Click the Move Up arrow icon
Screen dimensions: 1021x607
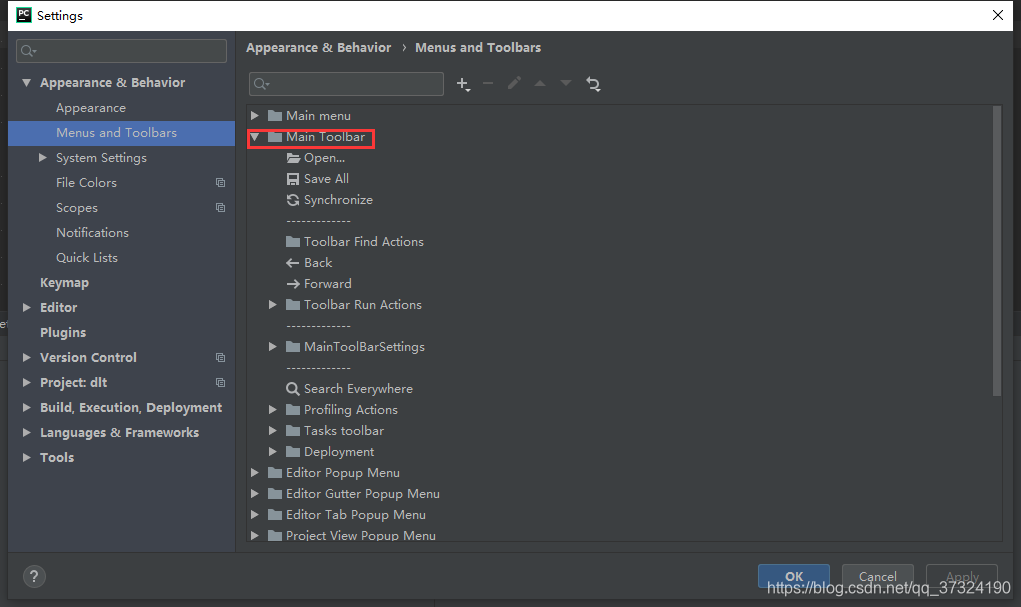[540, 83]
